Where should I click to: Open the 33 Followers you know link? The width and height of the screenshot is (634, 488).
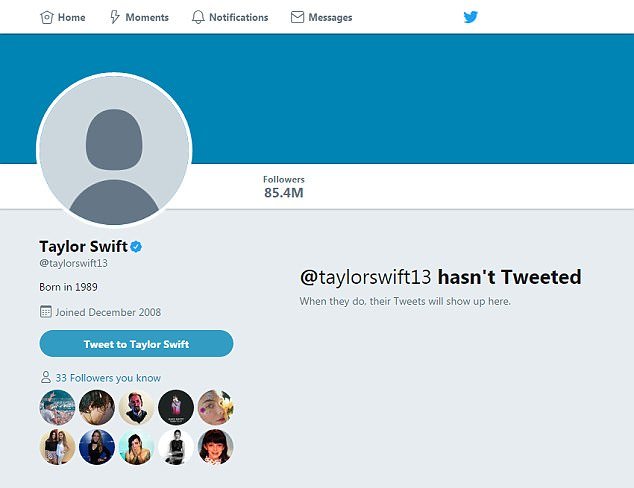coord(109,378)
